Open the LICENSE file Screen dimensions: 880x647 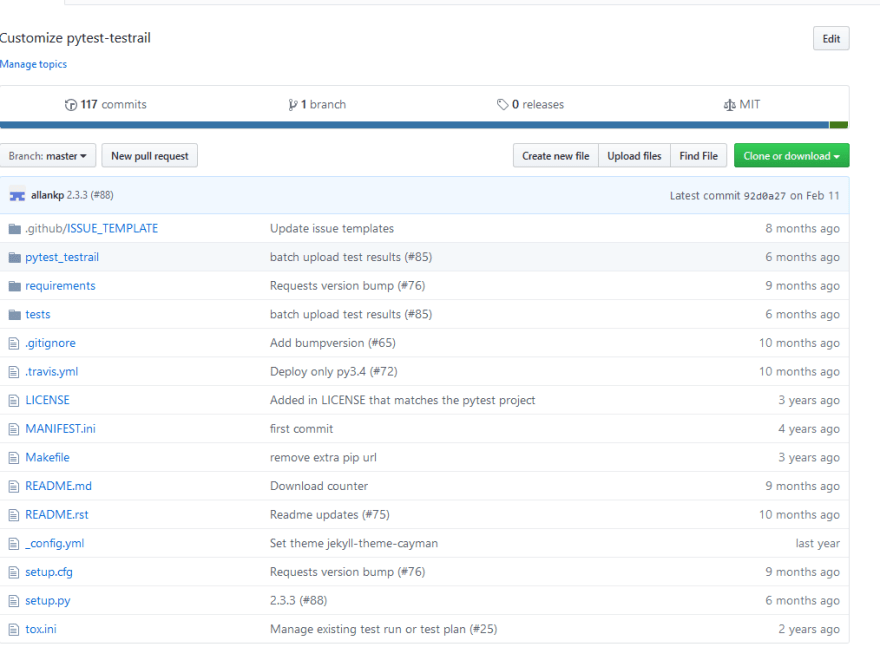click(47, 400)
